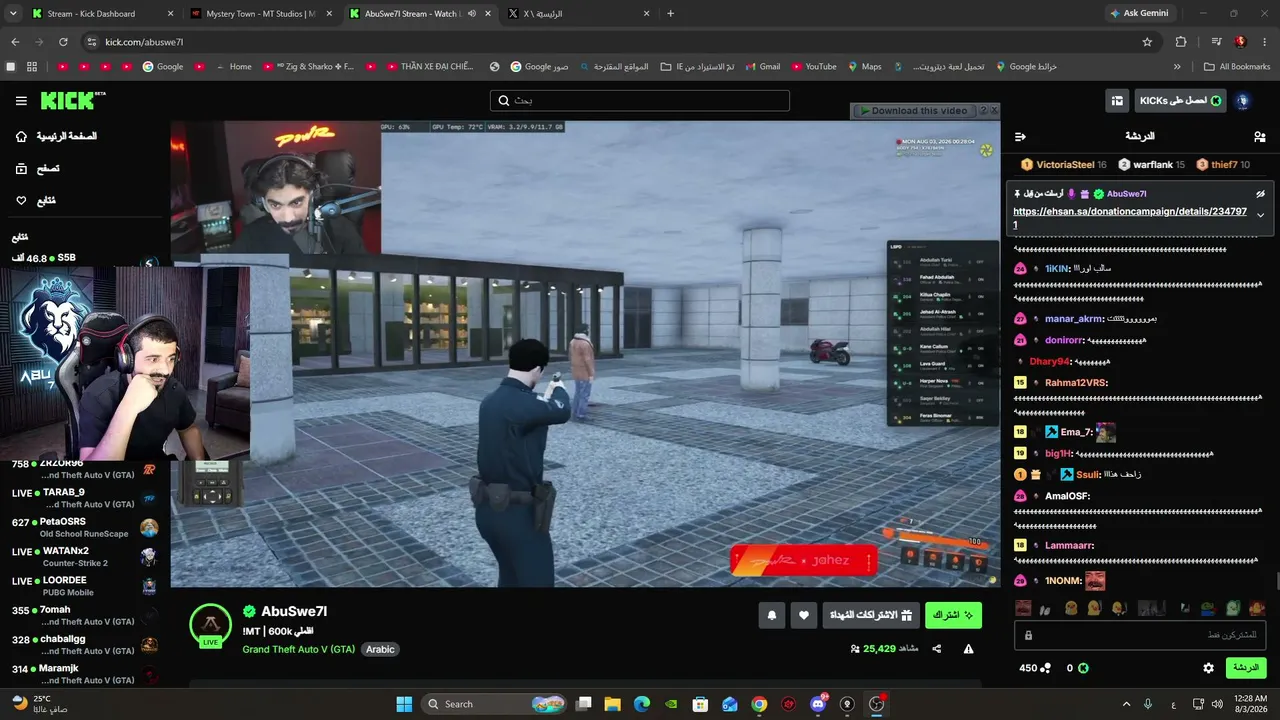Follow AbuSwe7l with the heart button
The height and width of the screenshot is (720, 1280).
coord(804,616)
